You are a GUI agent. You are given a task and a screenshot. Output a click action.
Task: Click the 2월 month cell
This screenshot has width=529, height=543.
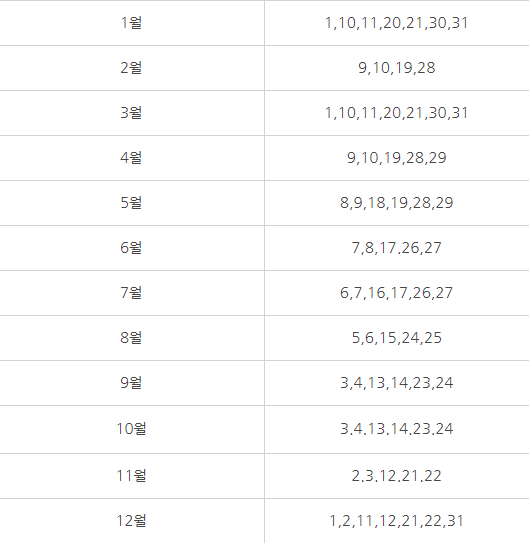(x=131, y=68)
